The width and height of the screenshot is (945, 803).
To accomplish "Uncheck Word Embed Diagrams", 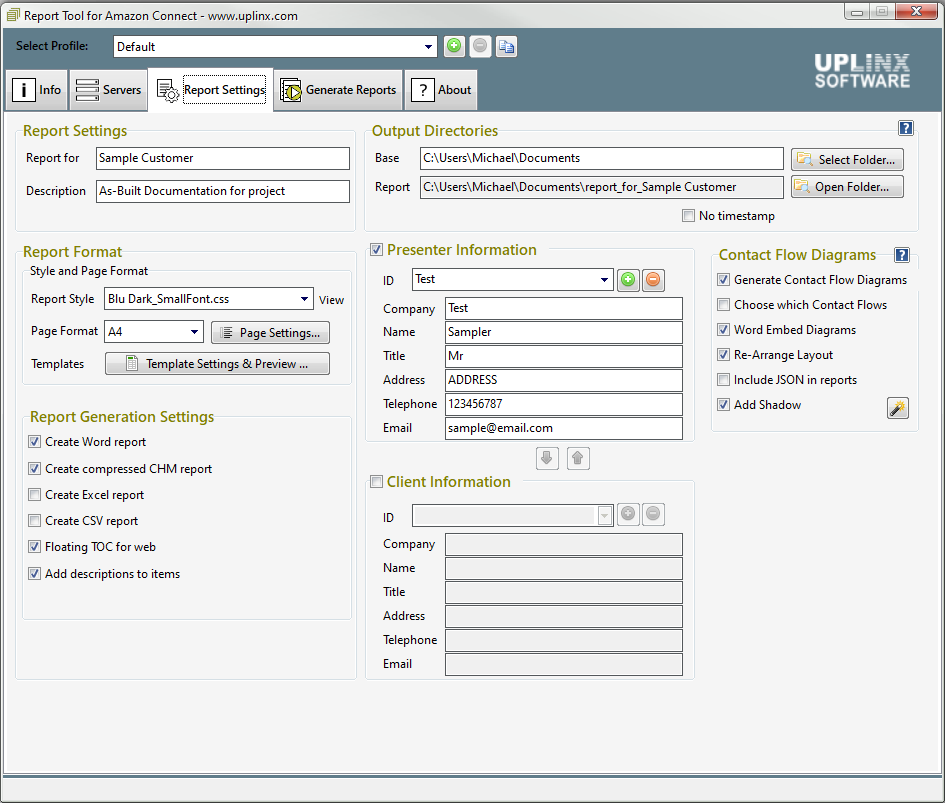I will pyautogui.click(x=723, y=330).
